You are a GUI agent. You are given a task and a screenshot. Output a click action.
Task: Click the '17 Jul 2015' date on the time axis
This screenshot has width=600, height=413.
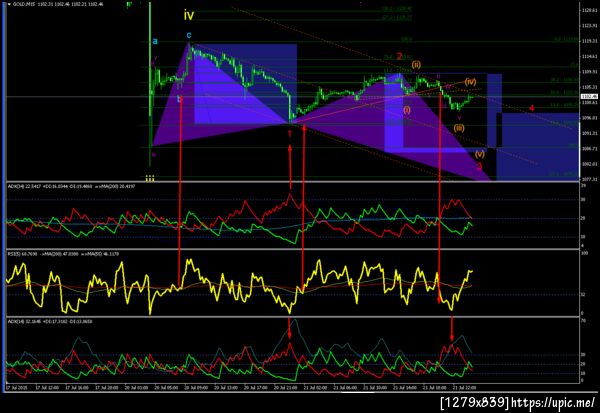(x=16, y=387)
